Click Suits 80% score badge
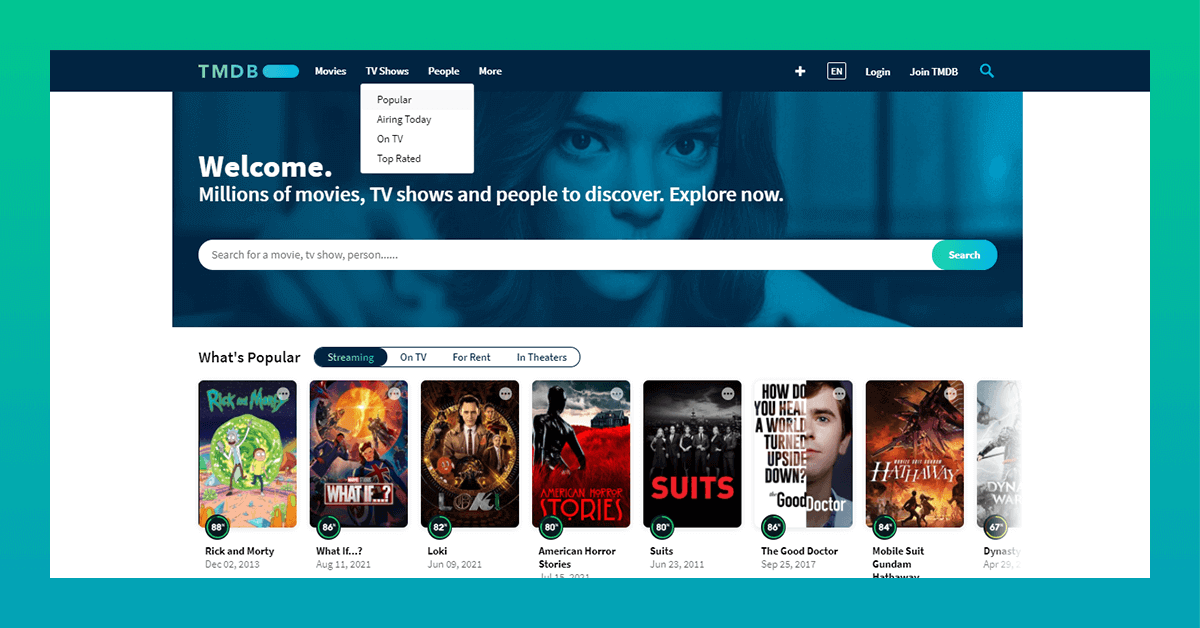Image resolution: width=1200 pixels, height=628 pixels. pos(662,527)
